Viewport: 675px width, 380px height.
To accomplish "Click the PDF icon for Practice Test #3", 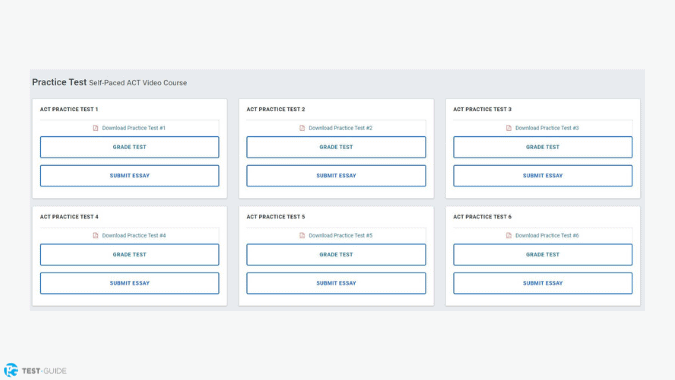I will 509,128.
